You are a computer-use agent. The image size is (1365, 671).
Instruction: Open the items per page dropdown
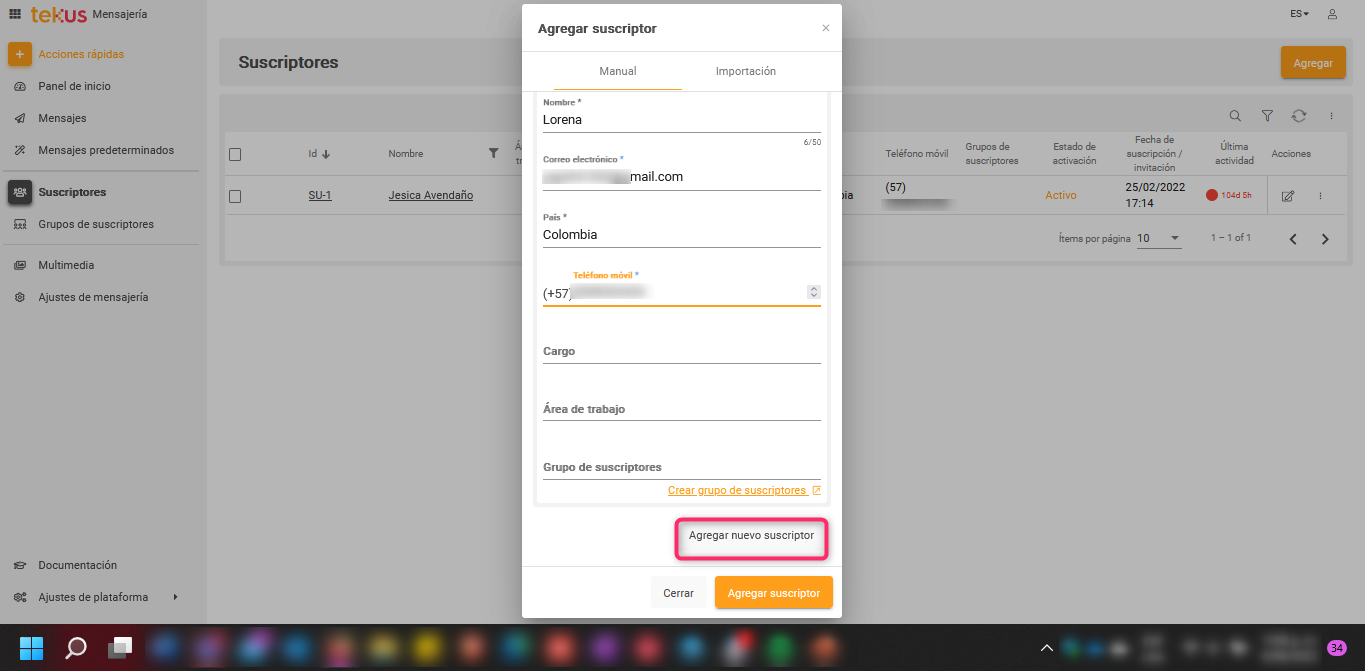(x=1159, y=239)
